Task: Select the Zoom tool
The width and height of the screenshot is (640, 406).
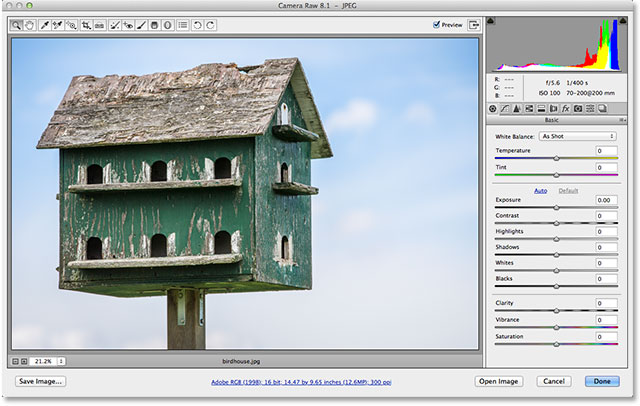Action: coord(16,25)
